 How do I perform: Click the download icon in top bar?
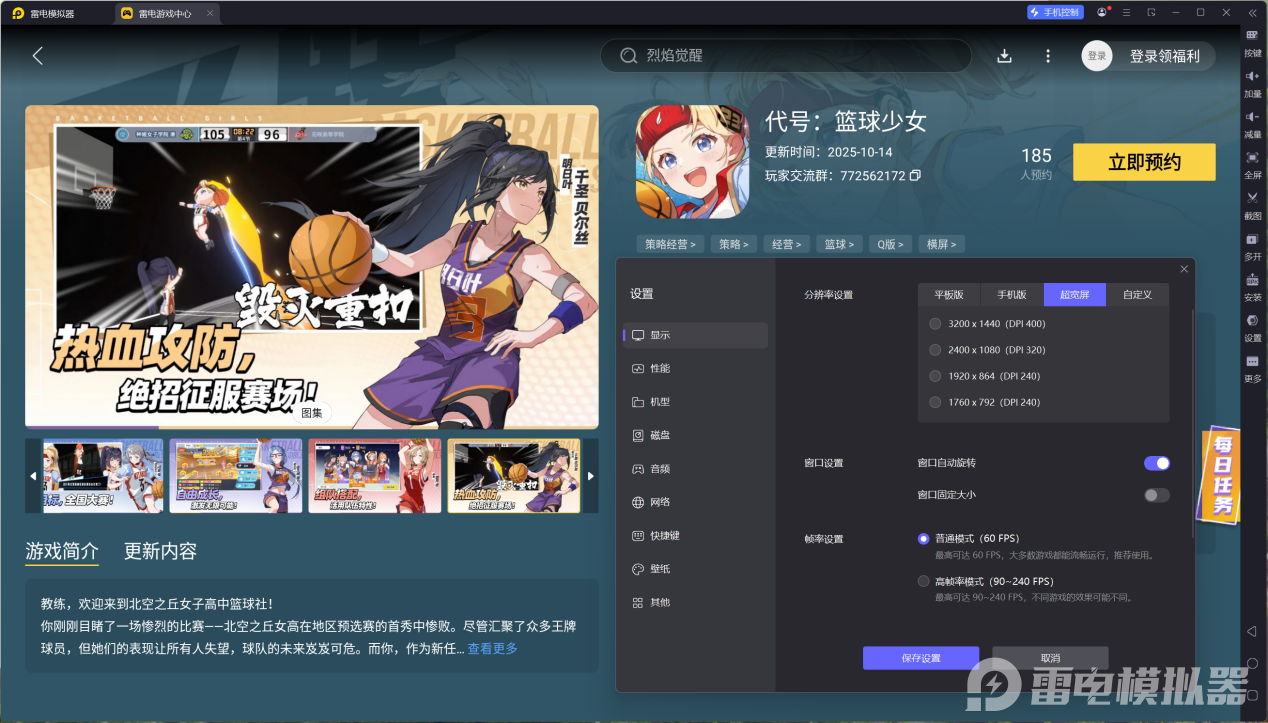coord(1004,56)
